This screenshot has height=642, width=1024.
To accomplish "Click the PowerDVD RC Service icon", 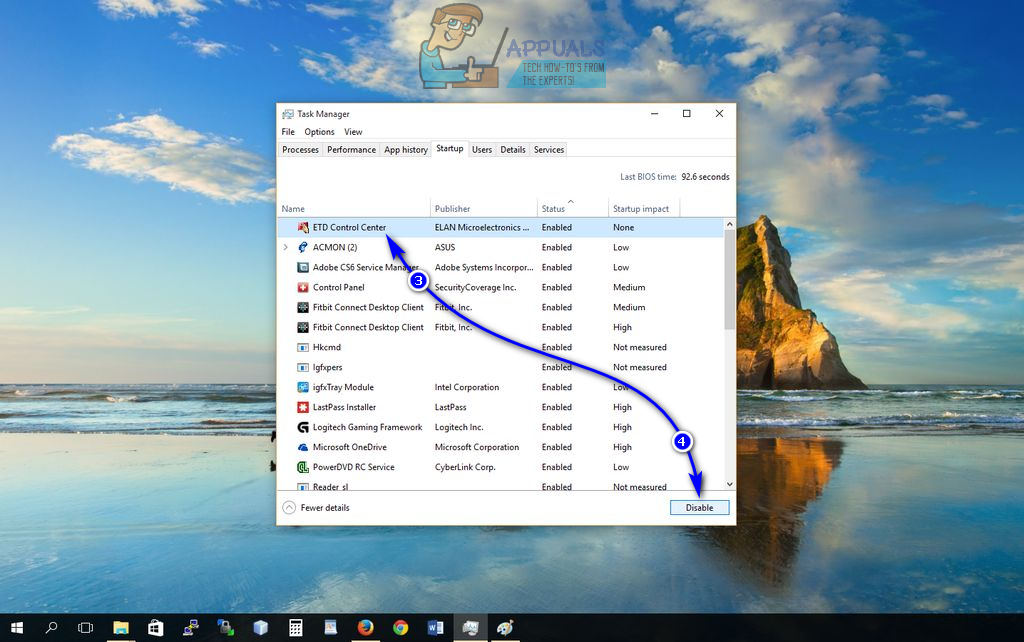I will pyautogui.click(x=303, y=467).
